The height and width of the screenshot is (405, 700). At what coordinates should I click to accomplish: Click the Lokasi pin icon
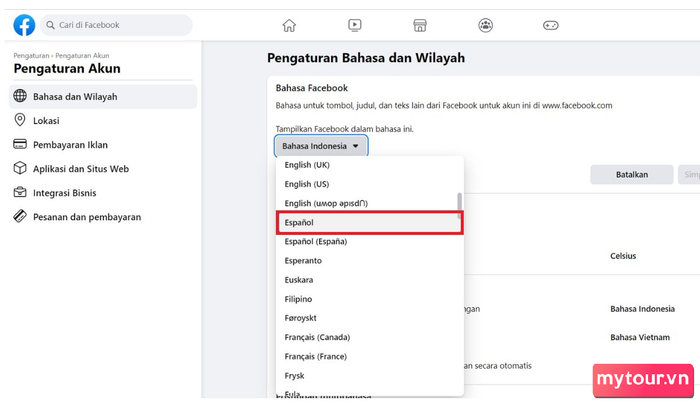coord(20,120)
